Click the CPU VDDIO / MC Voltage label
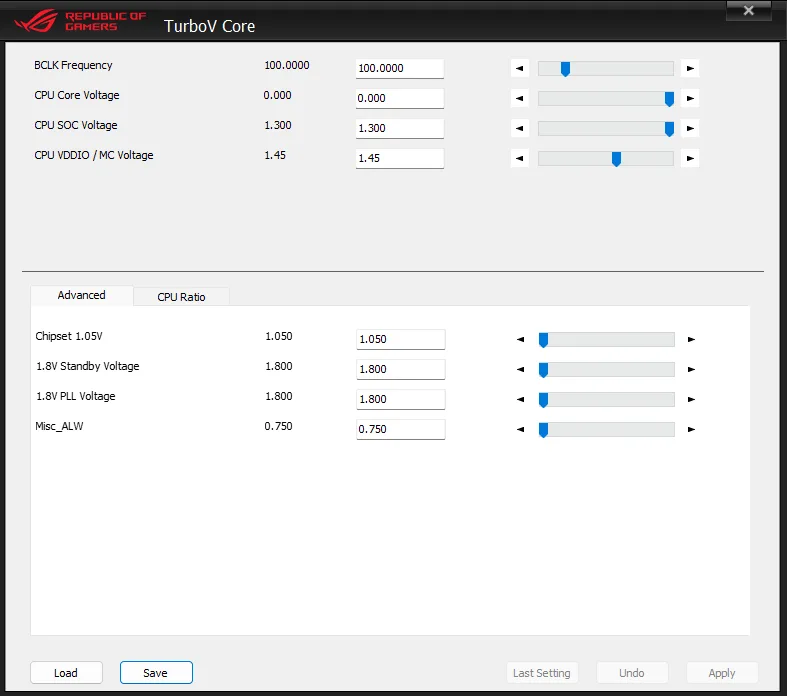Screen dimensions: 787x696 pyautogui.click(x=94, y=156)
